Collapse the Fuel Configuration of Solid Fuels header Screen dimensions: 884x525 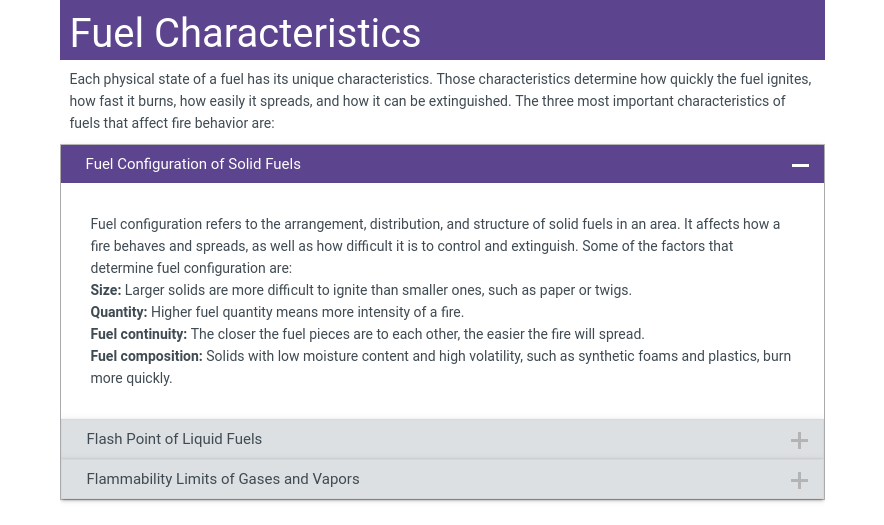[x=193, y=164]
